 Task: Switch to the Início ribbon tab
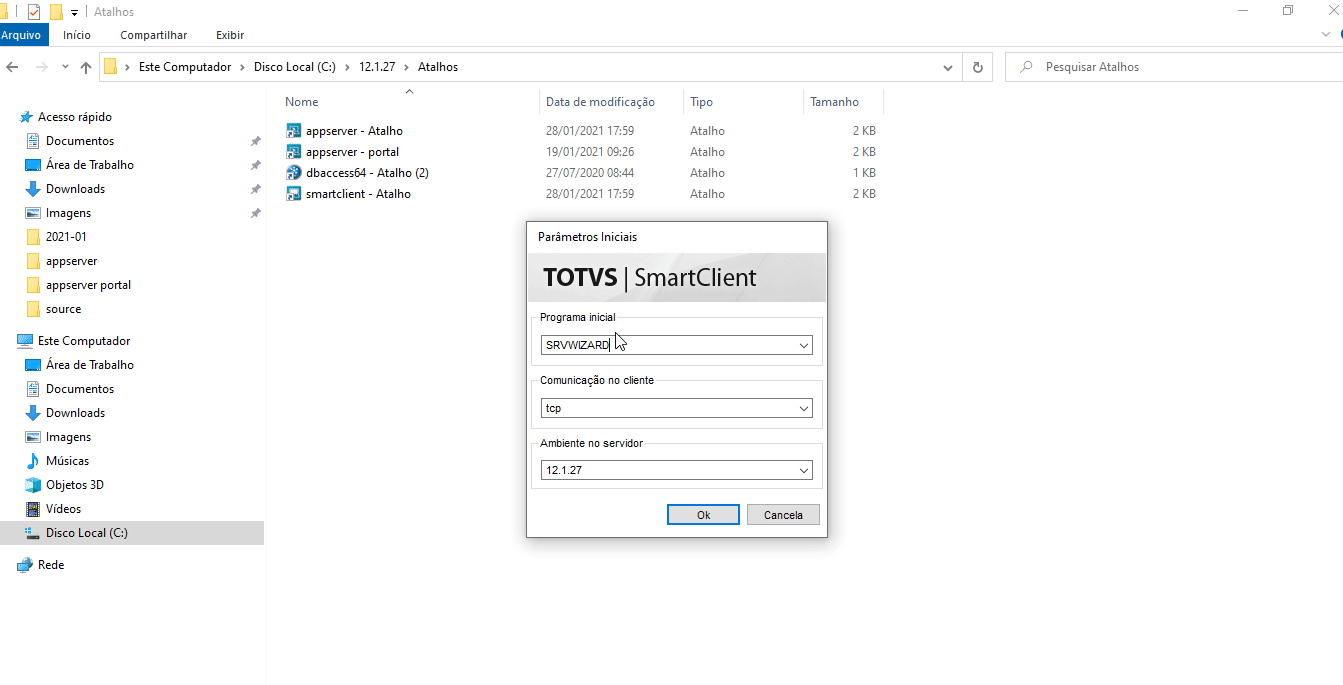[x=77, y=35]
